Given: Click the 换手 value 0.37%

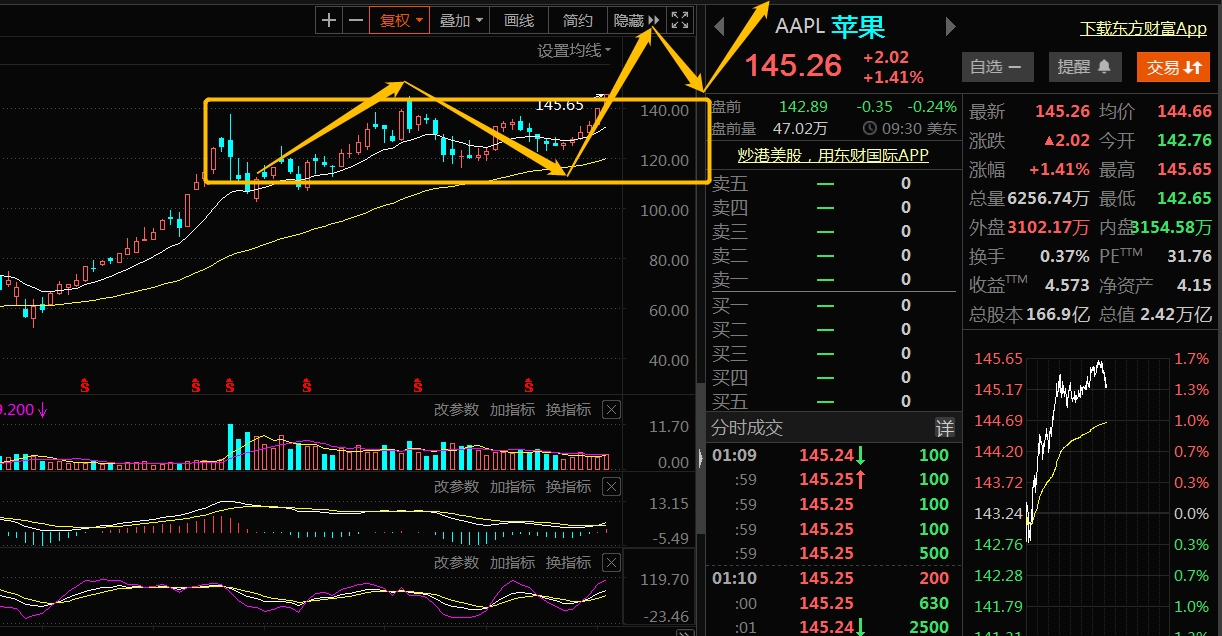Looking at the screenshot, I should 1065,256.
